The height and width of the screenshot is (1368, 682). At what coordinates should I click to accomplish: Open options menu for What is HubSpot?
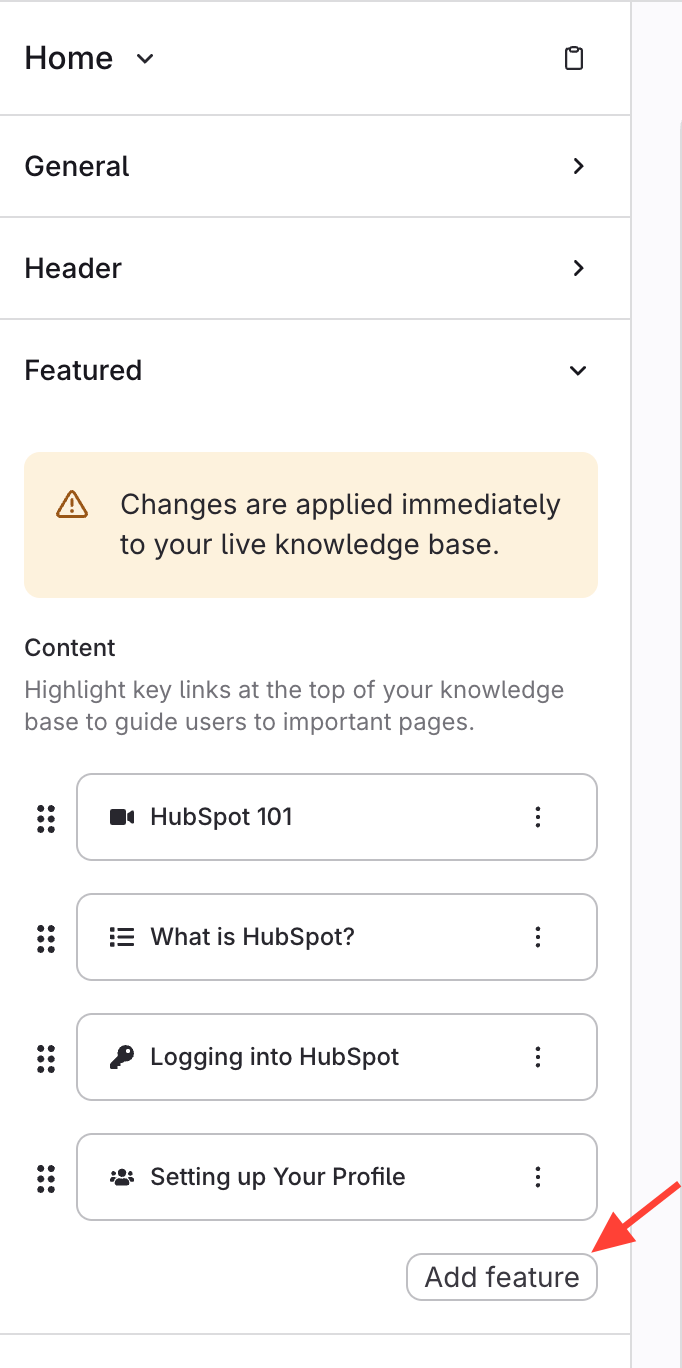pos(538,937)
